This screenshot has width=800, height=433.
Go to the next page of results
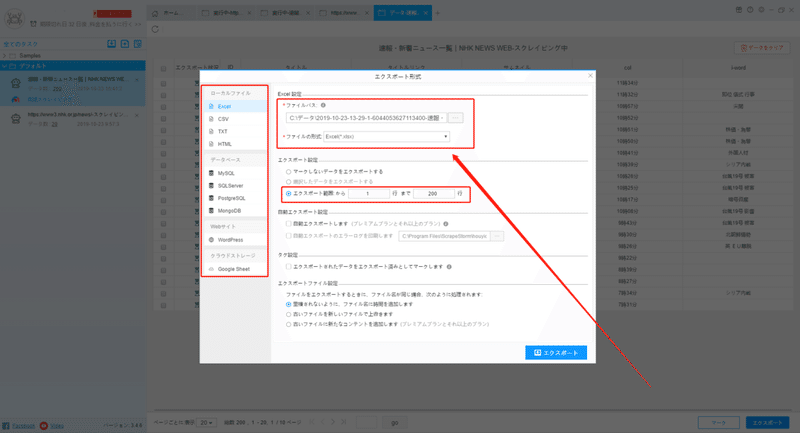point(333,422)
